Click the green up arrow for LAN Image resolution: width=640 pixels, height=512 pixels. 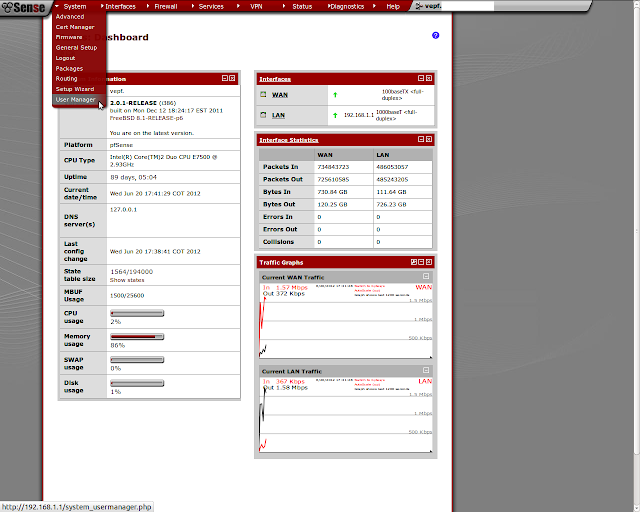tap(335, 115)
